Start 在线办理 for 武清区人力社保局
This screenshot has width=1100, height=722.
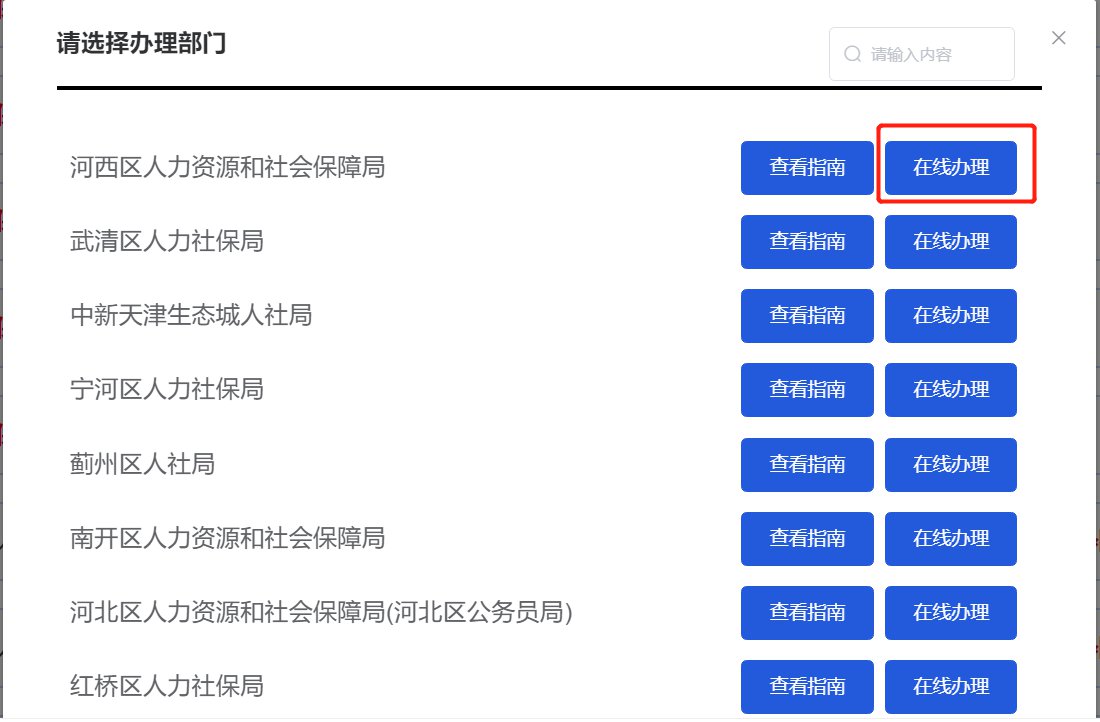pyautogui.click(x=950, y=241)
